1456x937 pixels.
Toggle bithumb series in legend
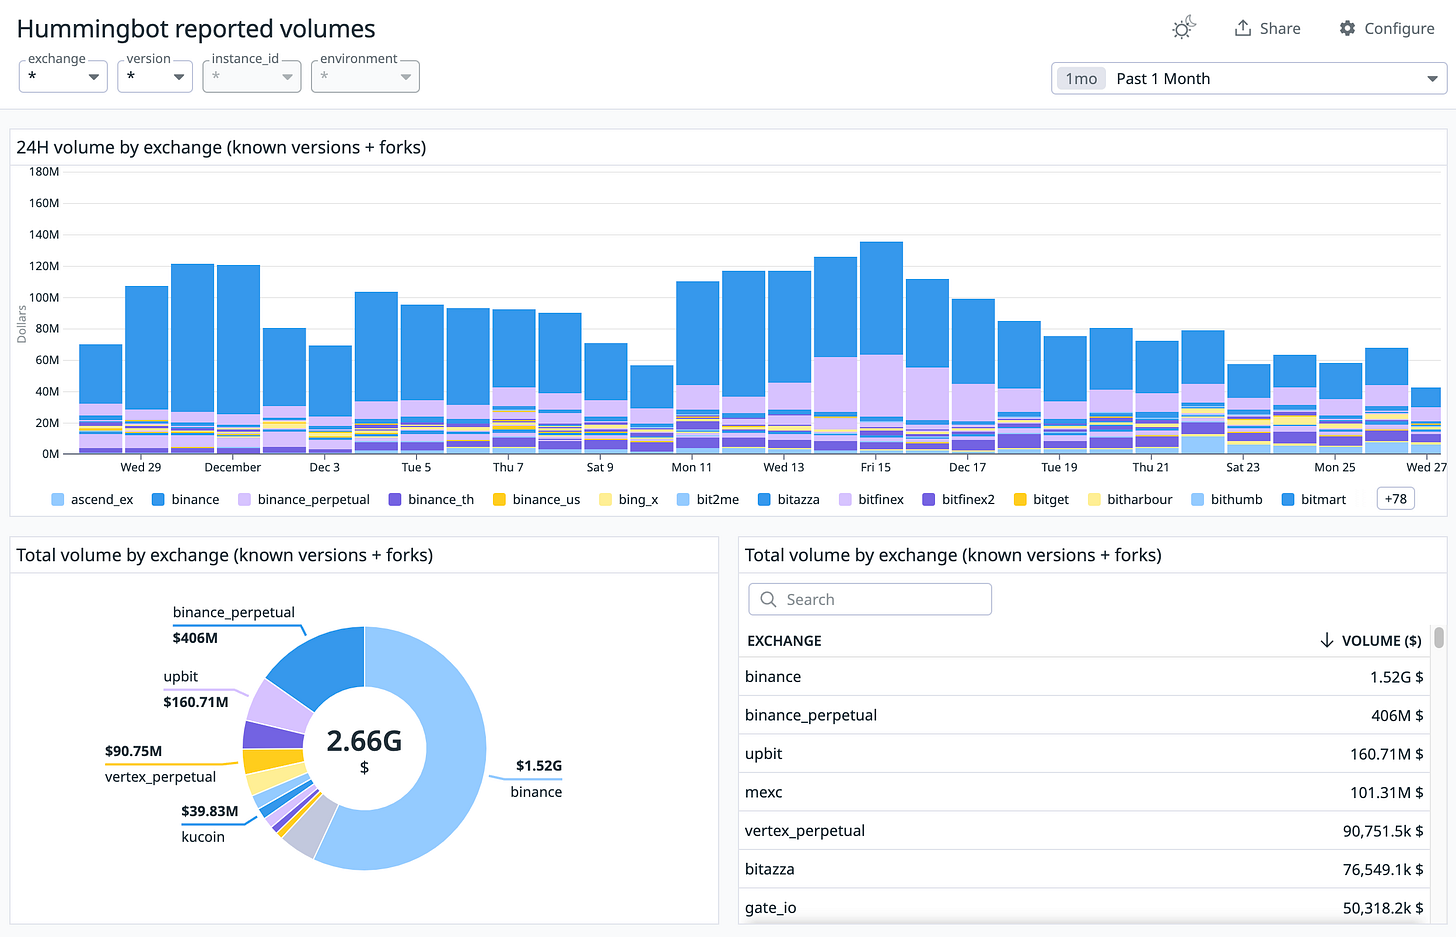(x=1227, y=499)
